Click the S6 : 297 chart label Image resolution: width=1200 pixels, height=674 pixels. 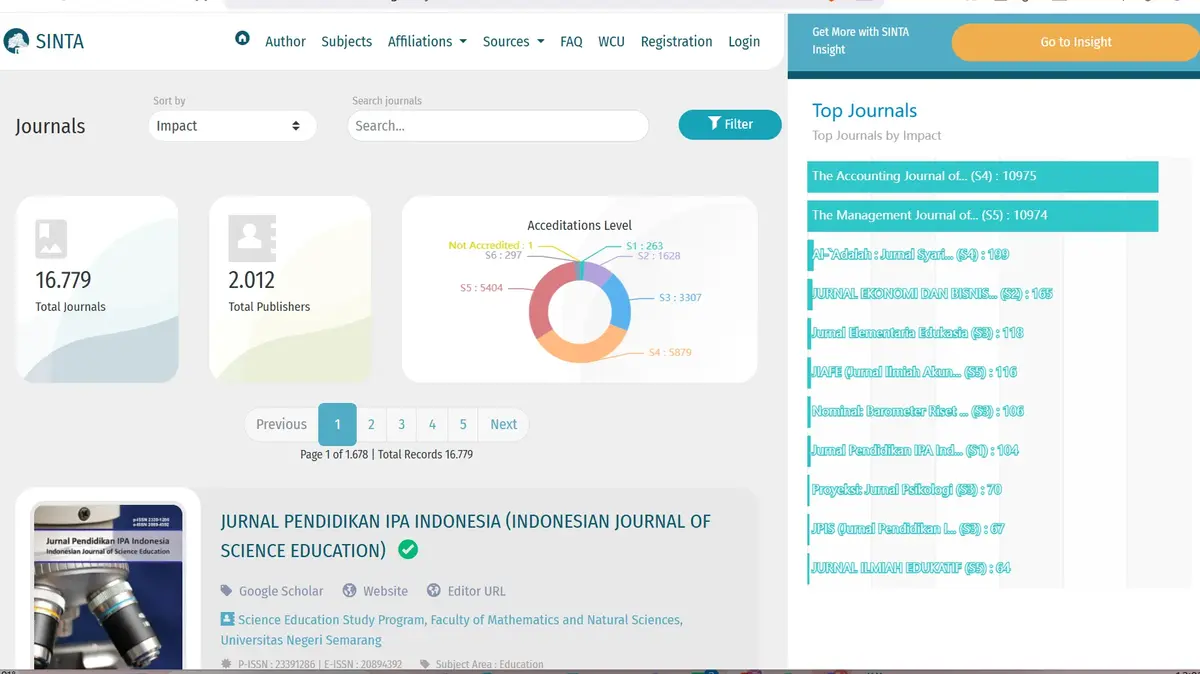503,255
